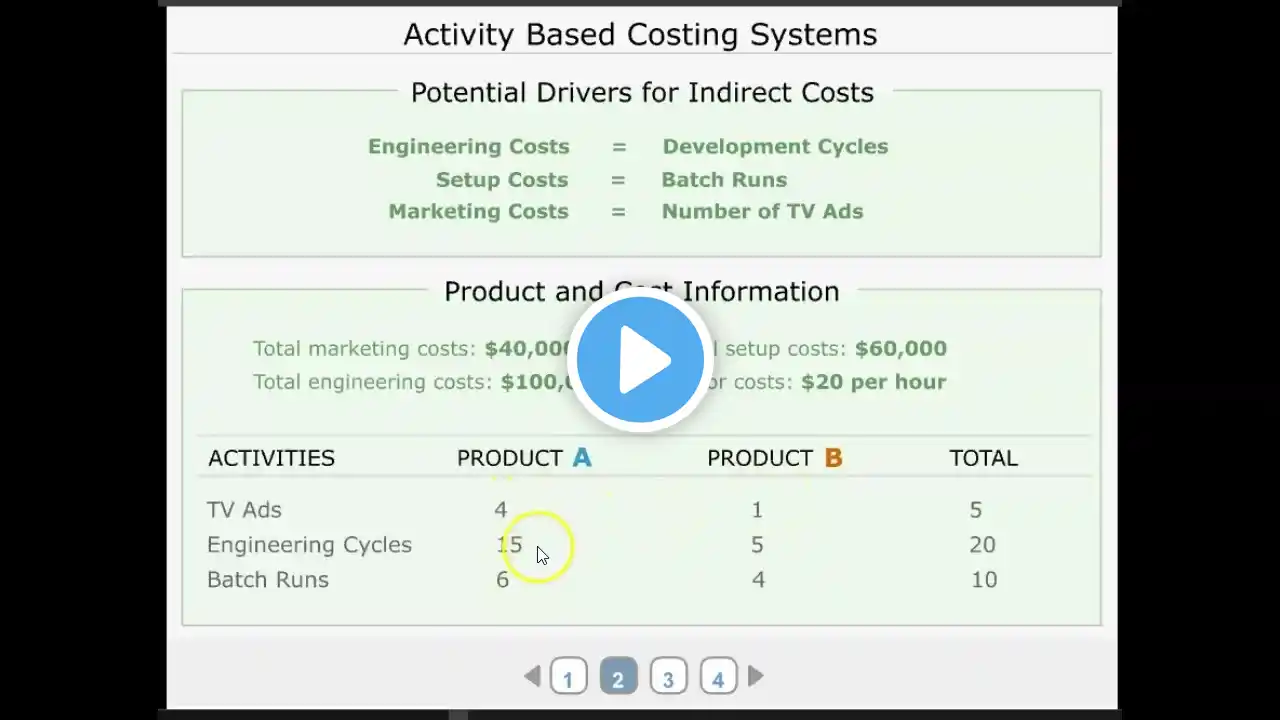This screenshot has width=1280, height=720.
Task: Open slide page 1
Action: (x=568, y=677)
